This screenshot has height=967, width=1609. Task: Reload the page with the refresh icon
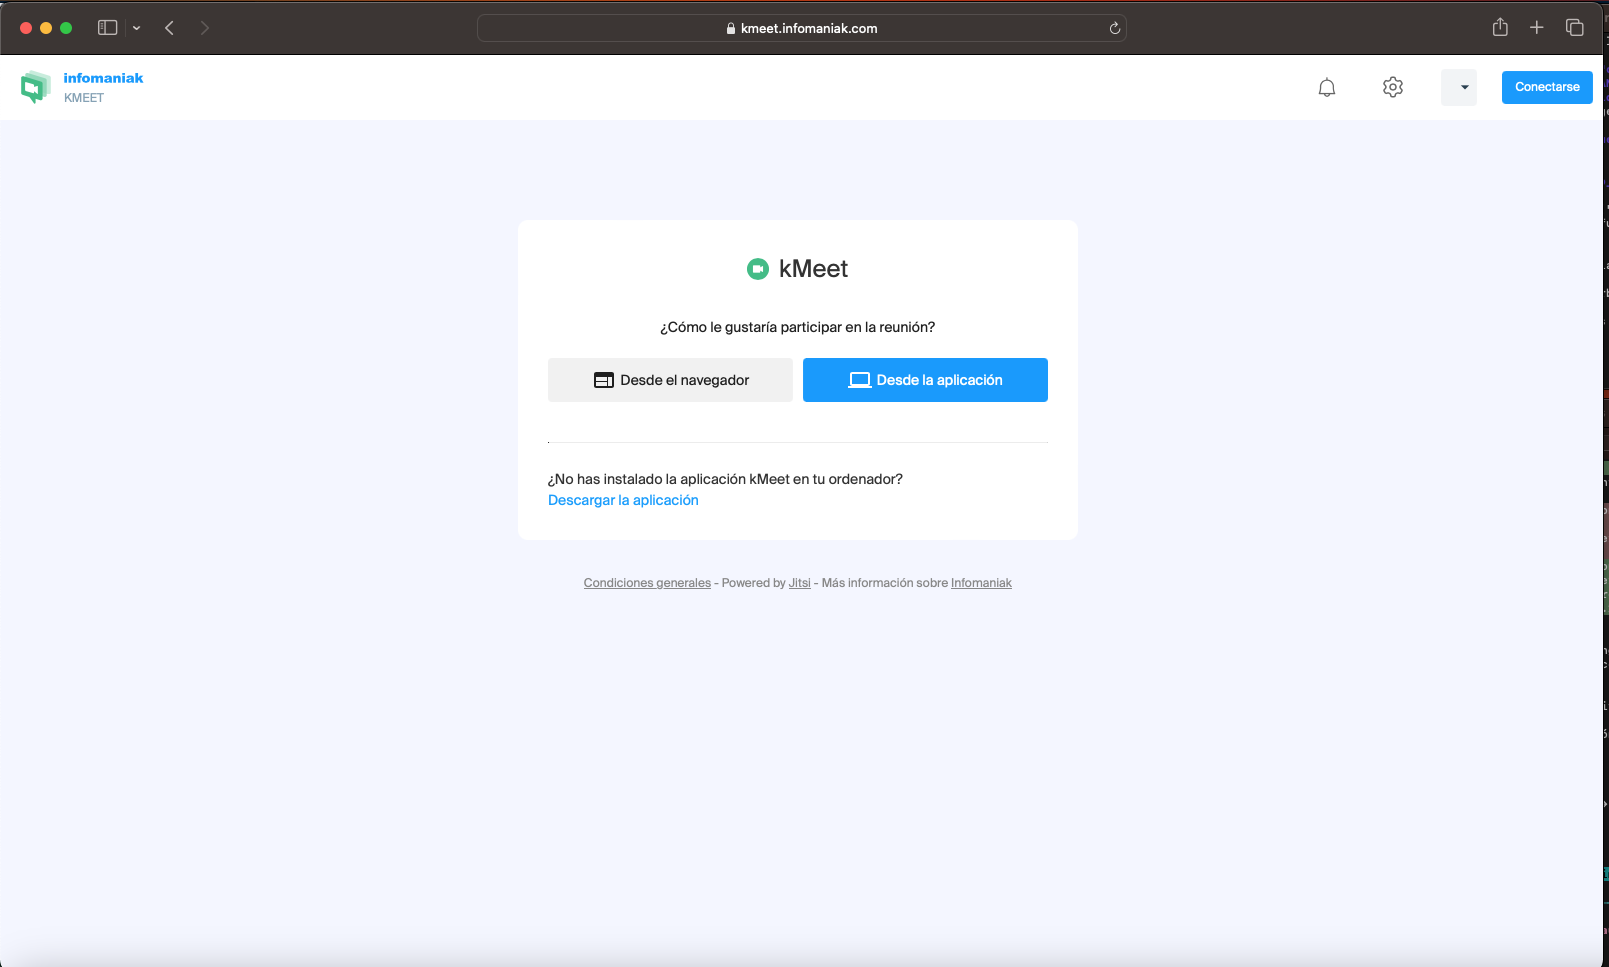[1114, 28]
